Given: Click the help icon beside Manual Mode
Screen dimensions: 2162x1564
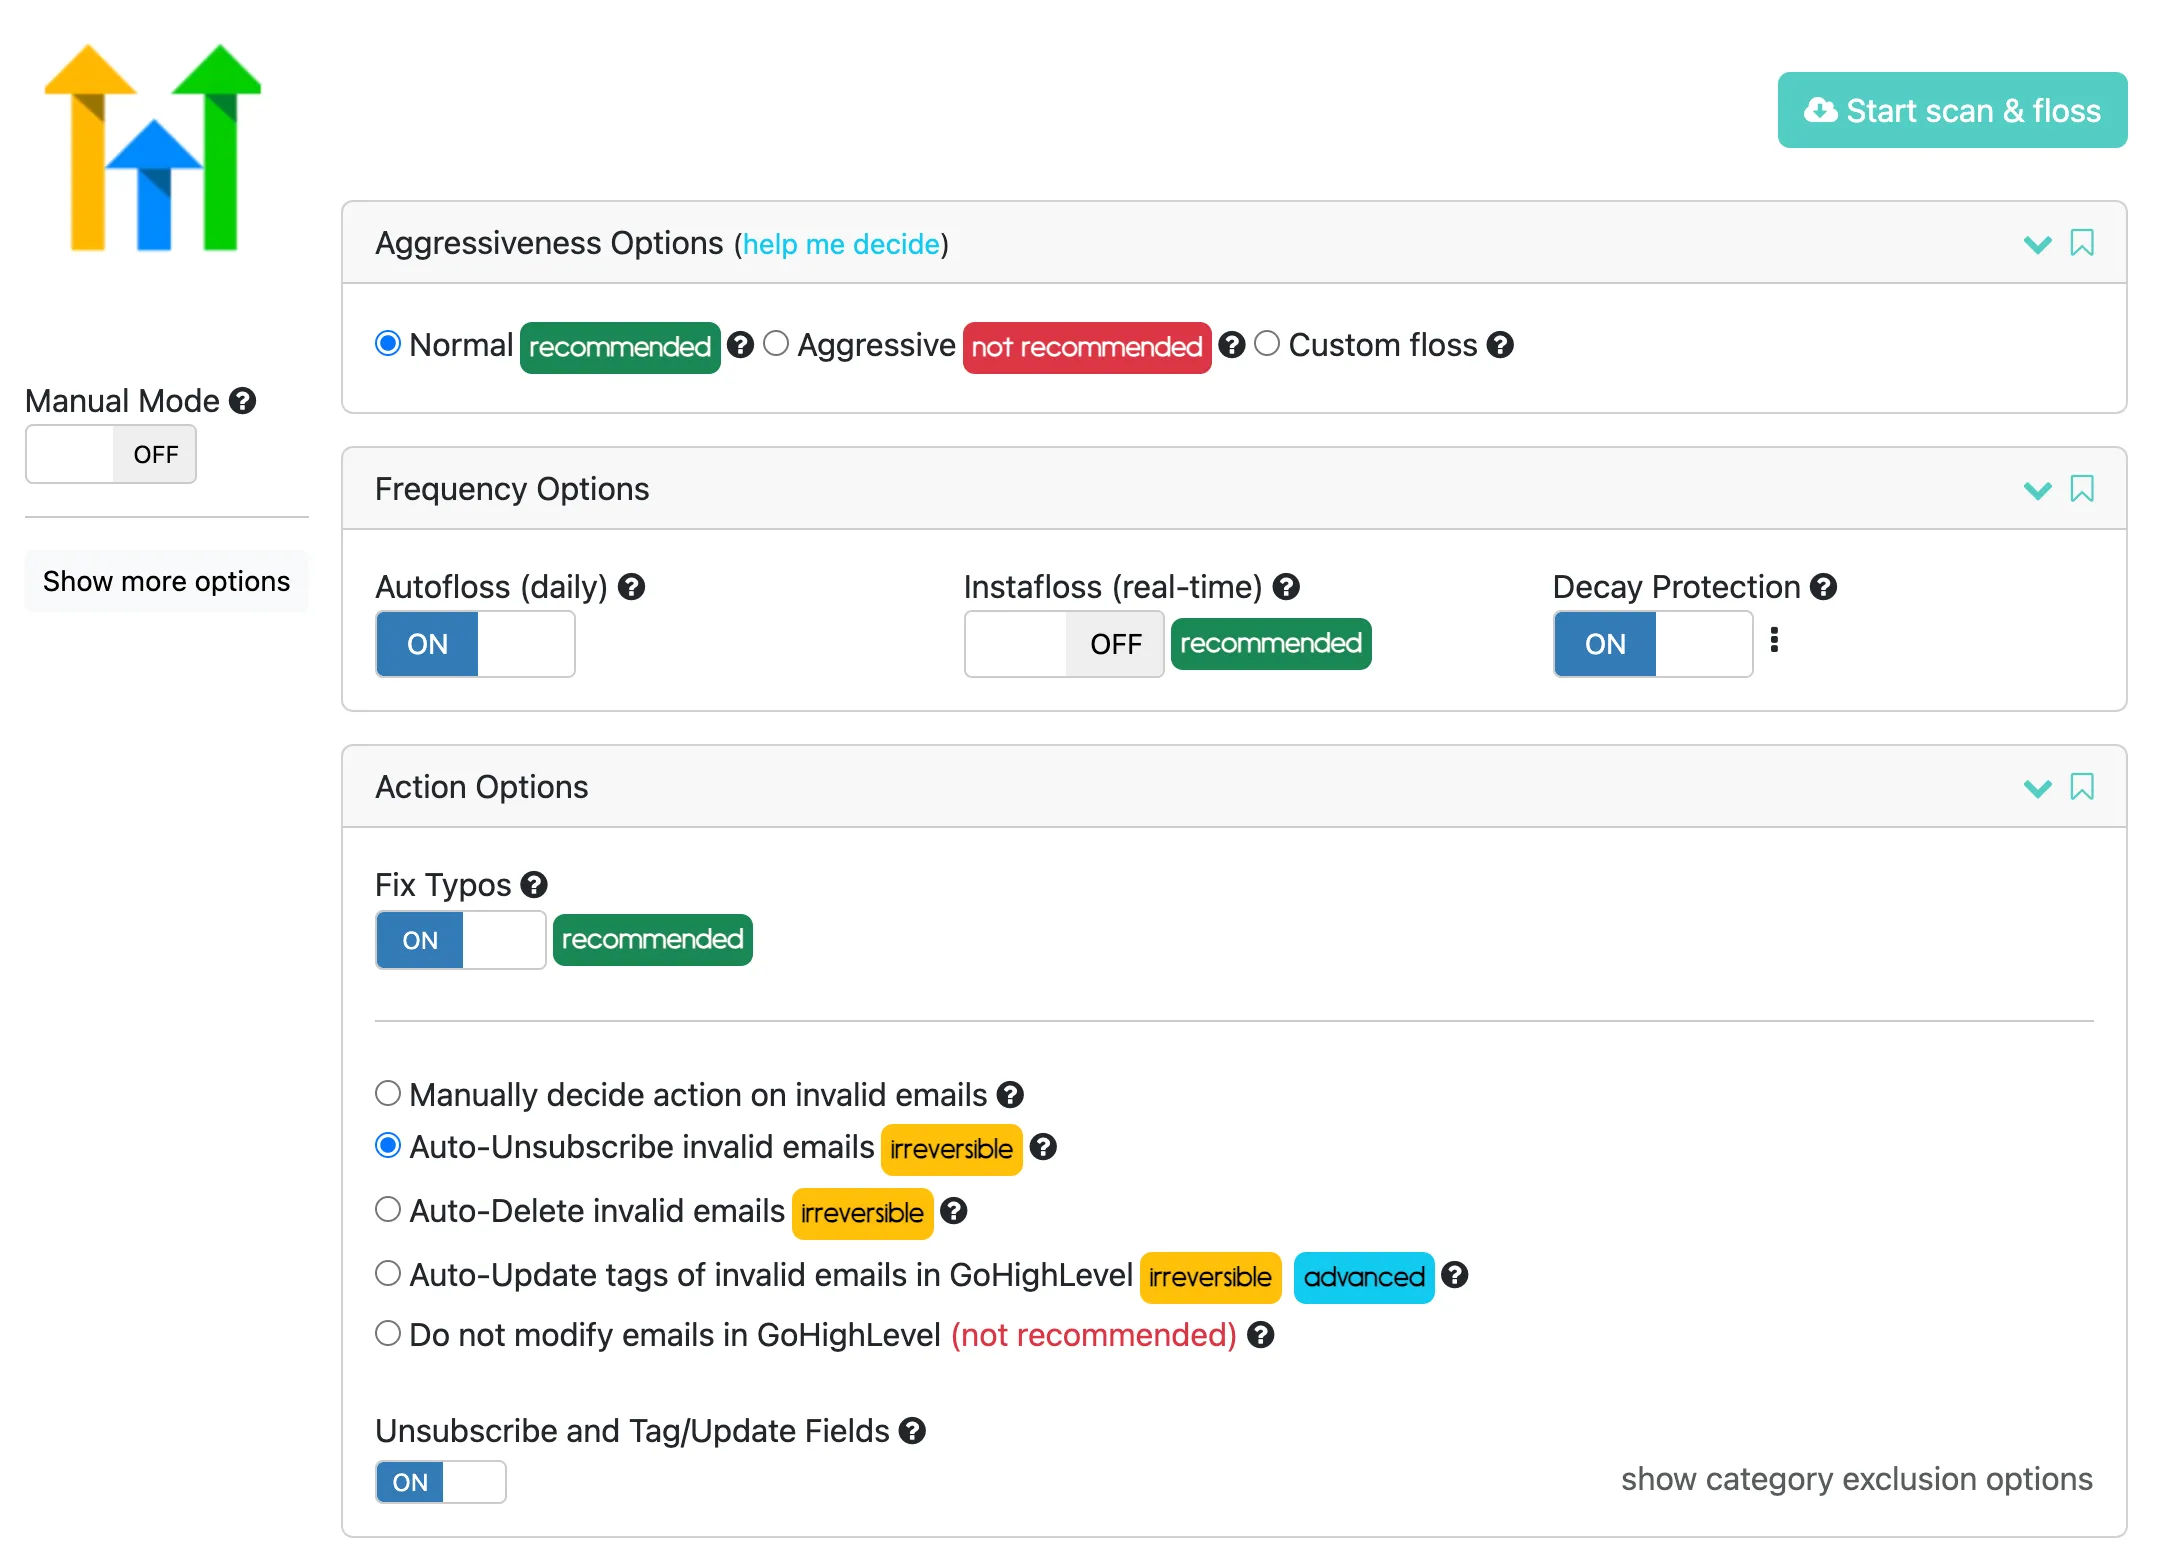Looking at the screenshot, I should pos(242,401).
